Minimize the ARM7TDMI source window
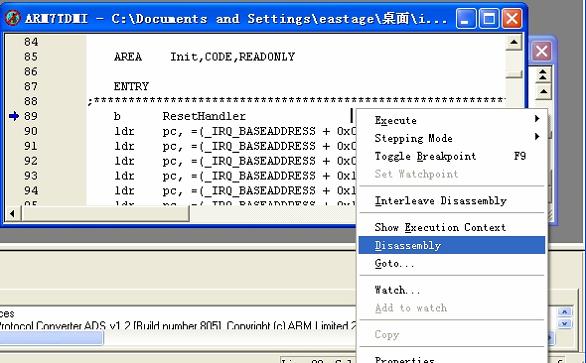This screenshot has width=586, height=363. 466,18
